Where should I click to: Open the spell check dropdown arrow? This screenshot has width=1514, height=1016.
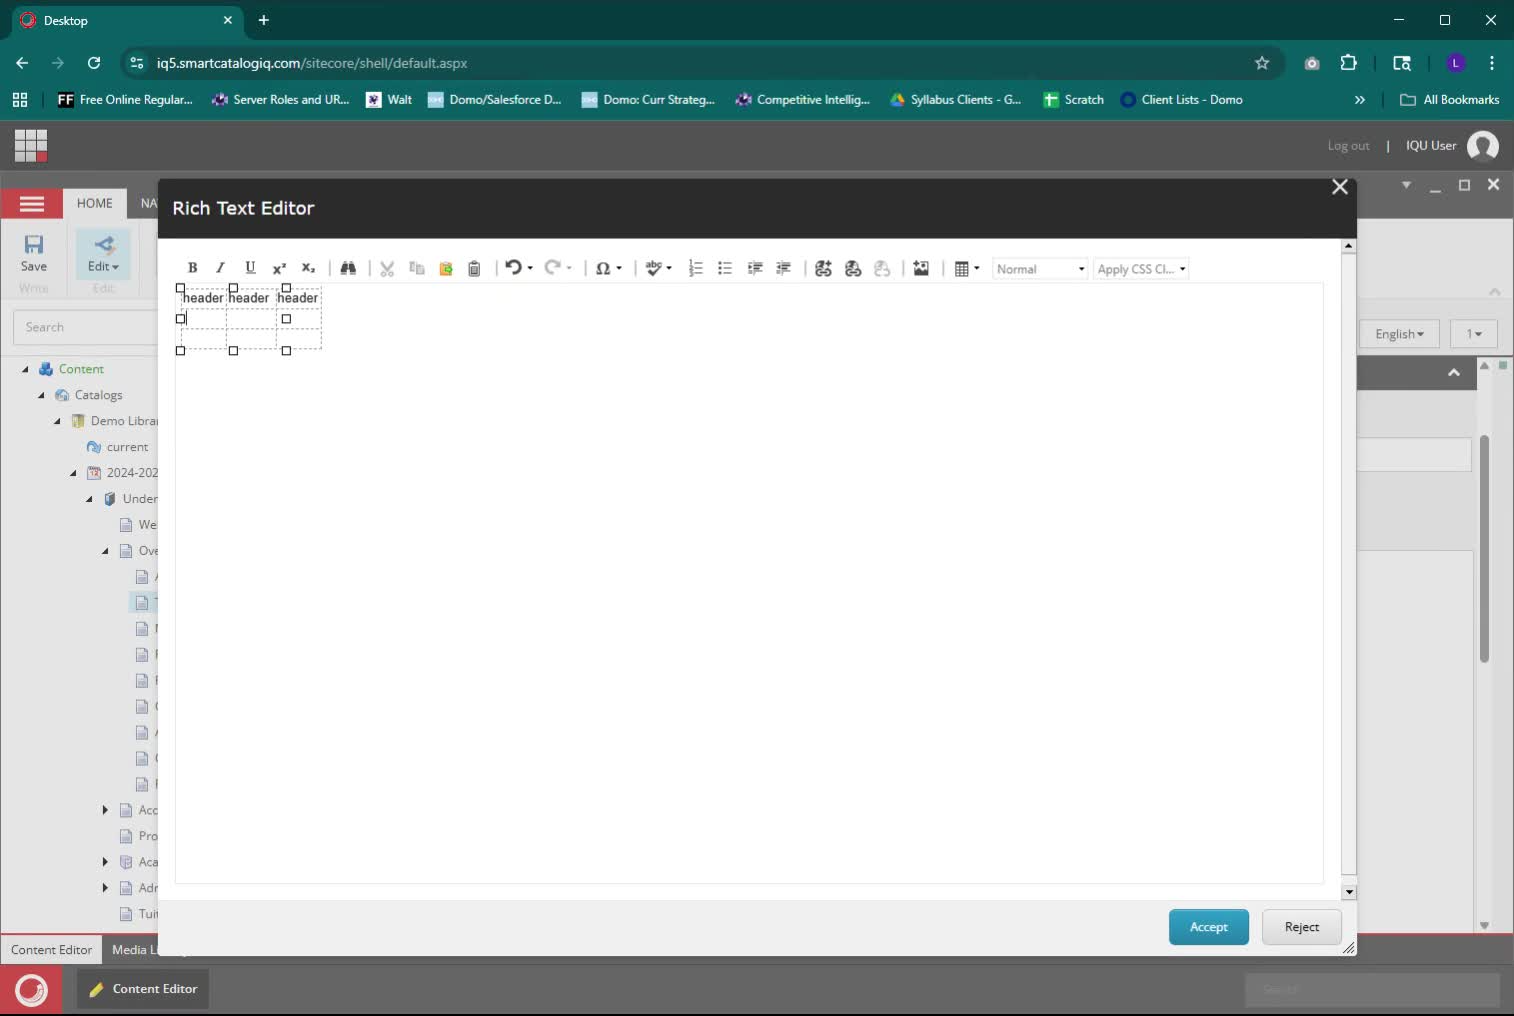pyautogui.click(x=669, y=268)
